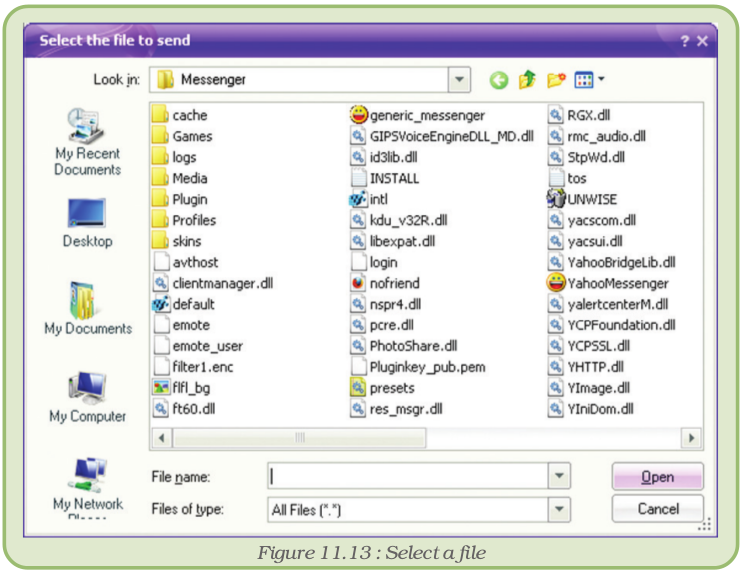Open the Files of type dropdown

559,510
